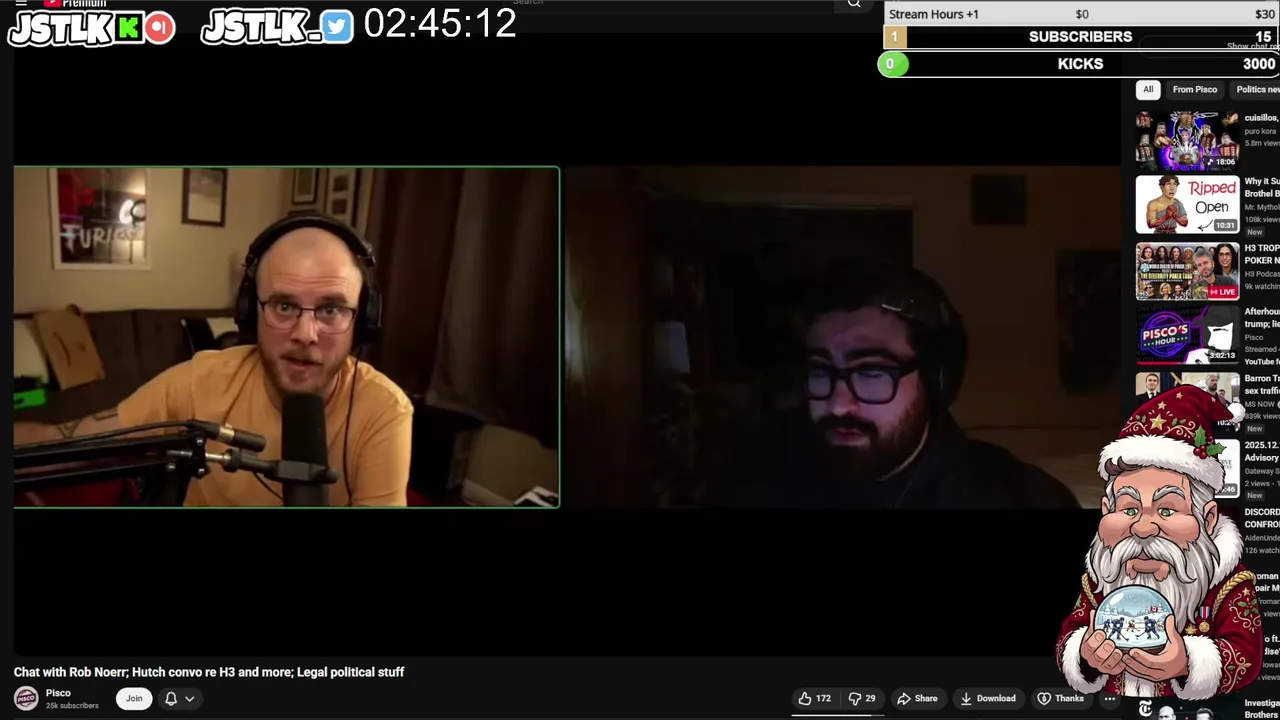Open the H3 Podcast live stream thumbnail
1280x720 pixels.
[x=1187, y=270]
